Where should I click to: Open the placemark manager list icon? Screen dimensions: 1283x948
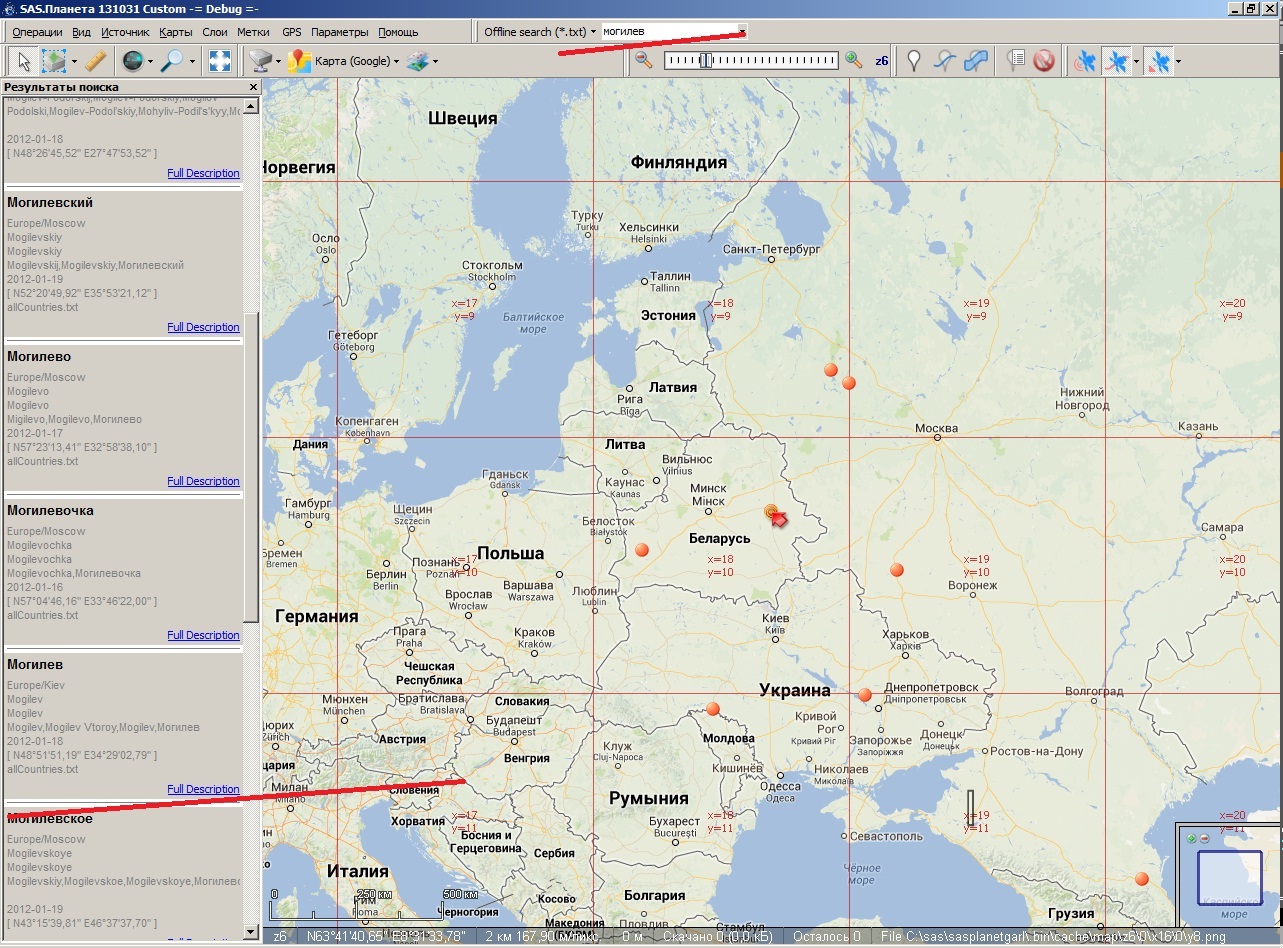1015,61
